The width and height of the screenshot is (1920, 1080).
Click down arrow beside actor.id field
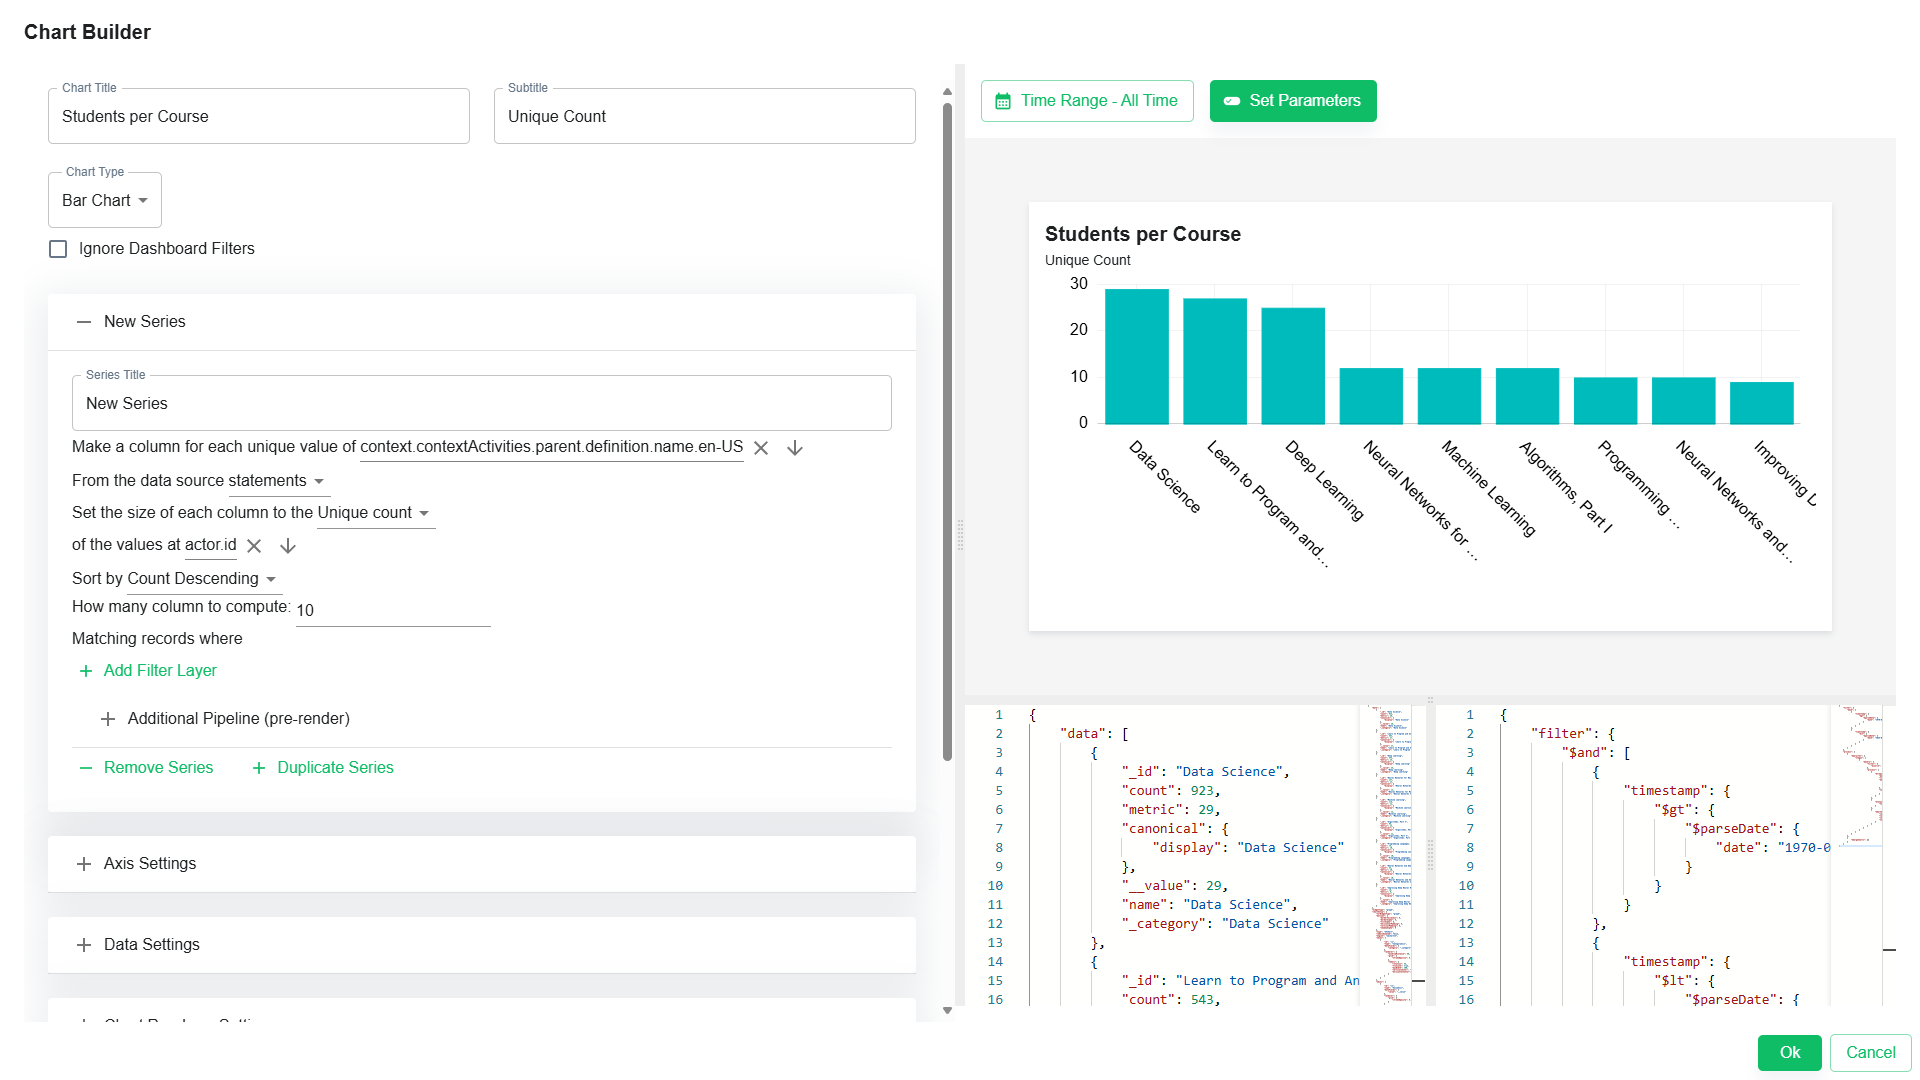point(288,546)
